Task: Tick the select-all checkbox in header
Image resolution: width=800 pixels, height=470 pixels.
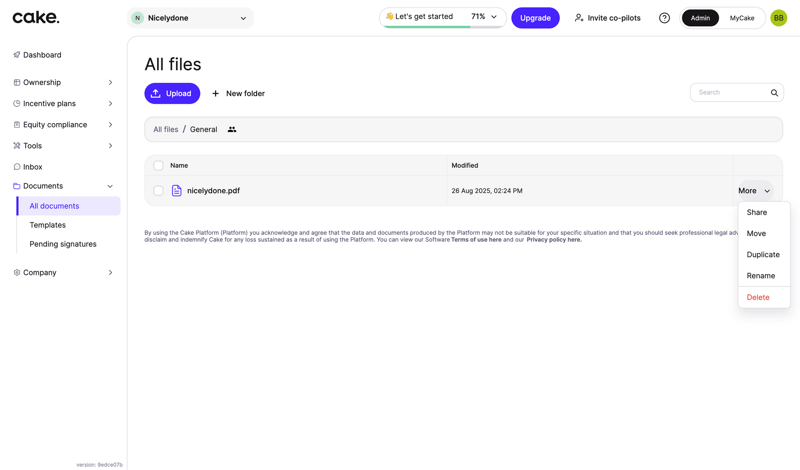Action: [158, 166]
